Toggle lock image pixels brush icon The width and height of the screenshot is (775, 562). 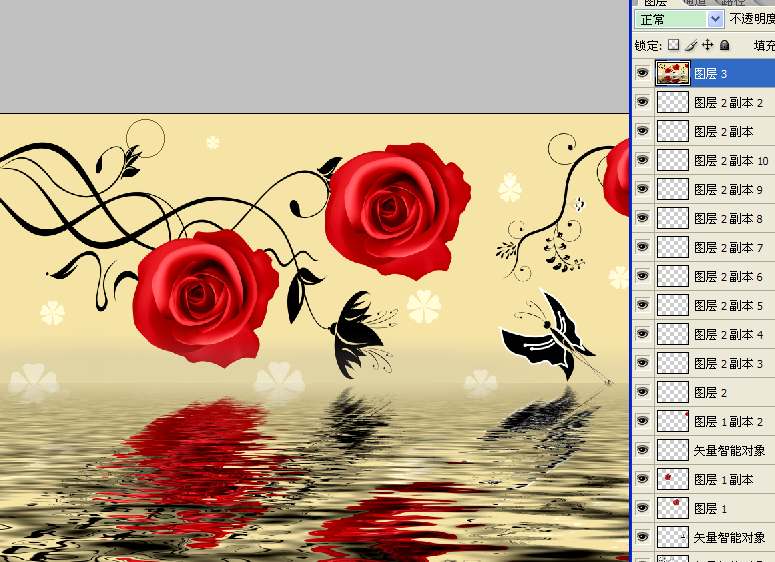[x=691, y=45]
